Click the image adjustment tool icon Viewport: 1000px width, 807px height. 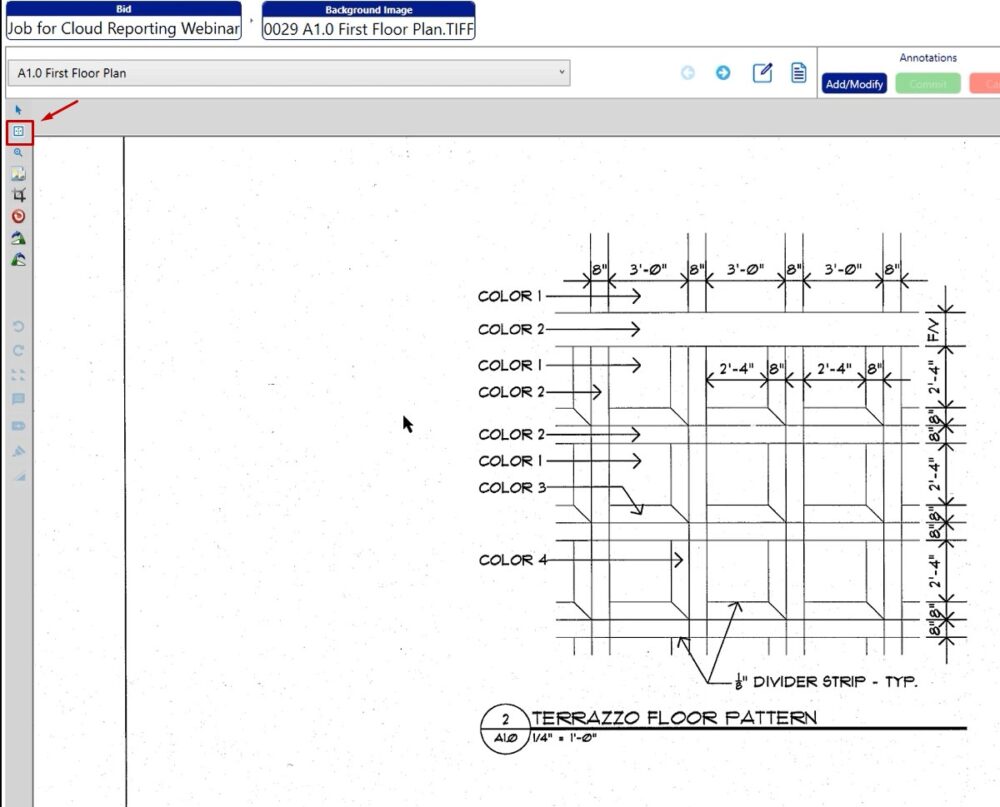tap(18, 174)
